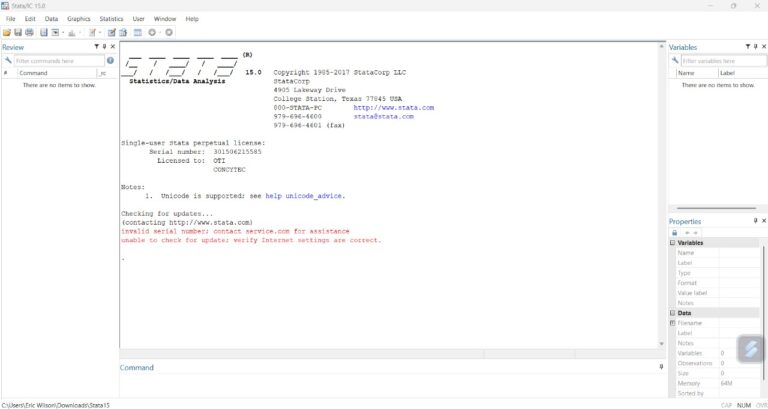Click the Filter commands here field
The width and height of the screenshot is (768, 409).
coord(58,61)
